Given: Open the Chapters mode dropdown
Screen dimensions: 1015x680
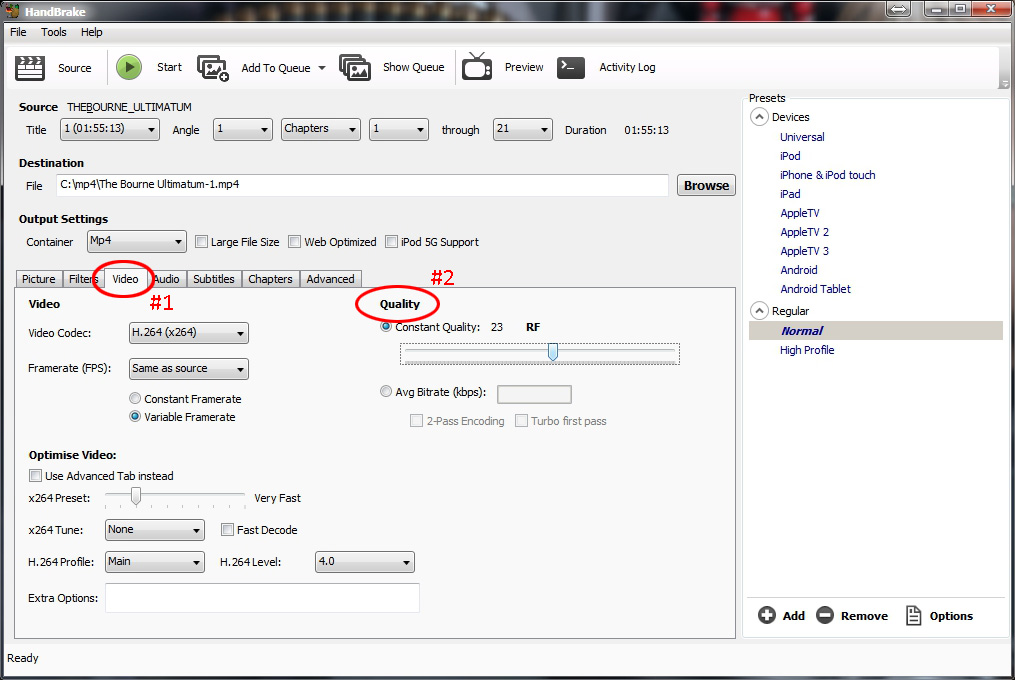Looking at the screenshot, I should coord(320,129).
